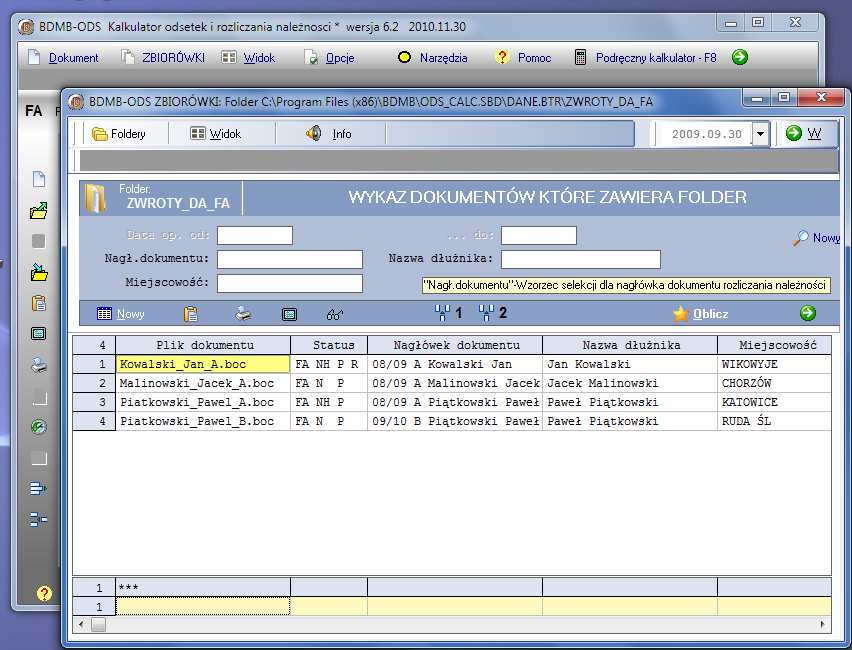The image size is (852, 650).
Task: Click the WIKOWYJE cell
Action: click(774, 364)
